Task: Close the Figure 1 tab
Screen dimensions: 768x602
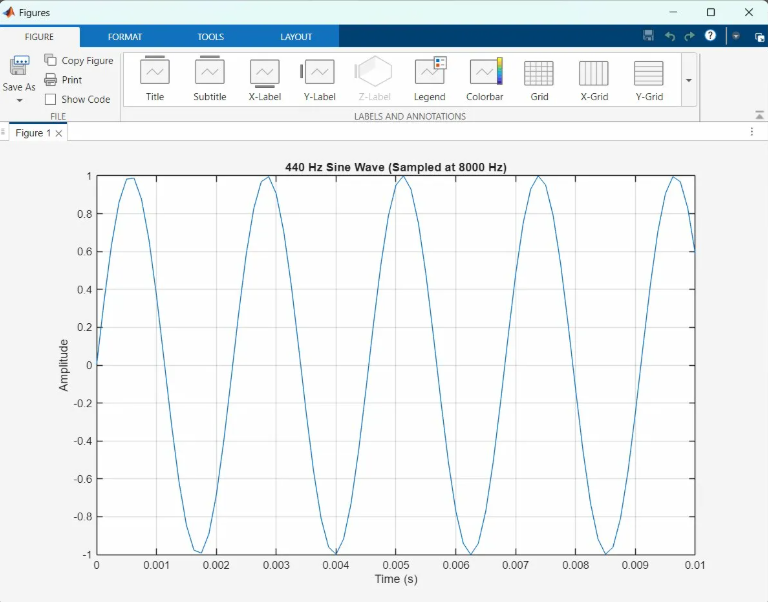Action: coord(59,133)
